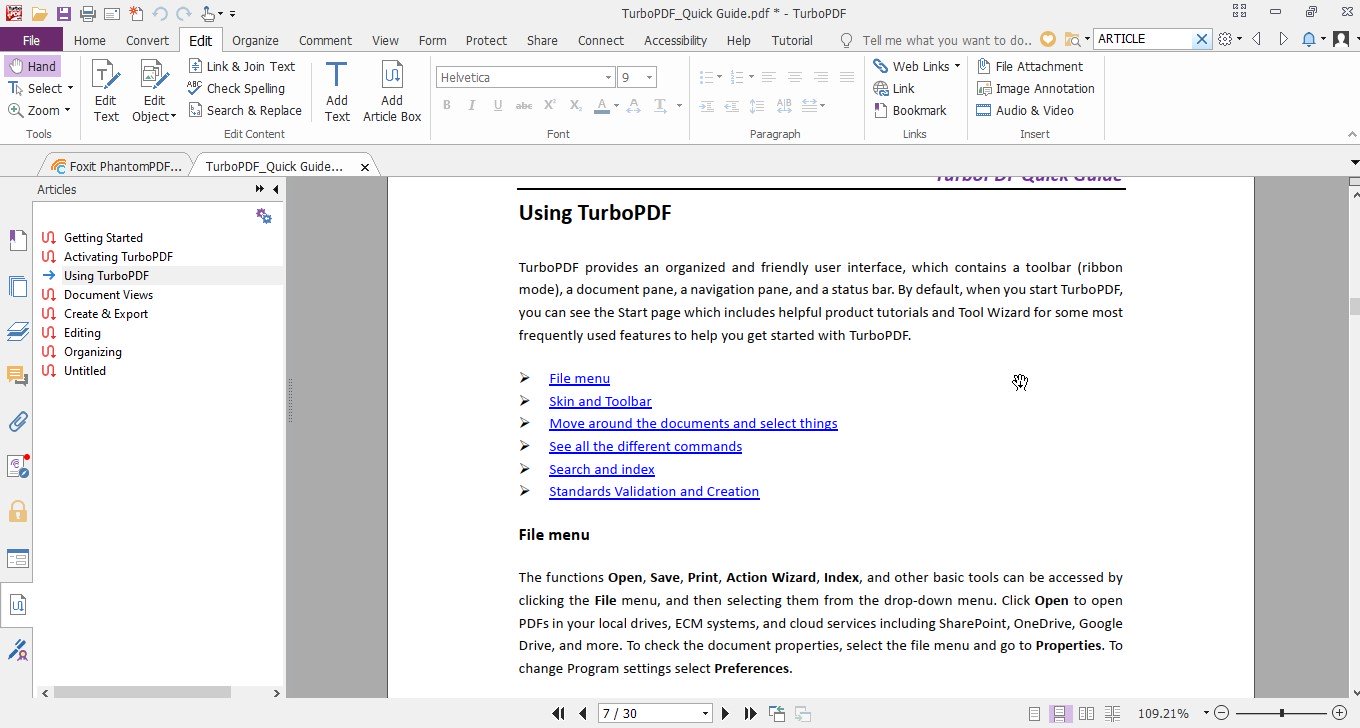The image size is (1360, 728).
Task: Insert a Link from the Links group
Action: [894, 88]
